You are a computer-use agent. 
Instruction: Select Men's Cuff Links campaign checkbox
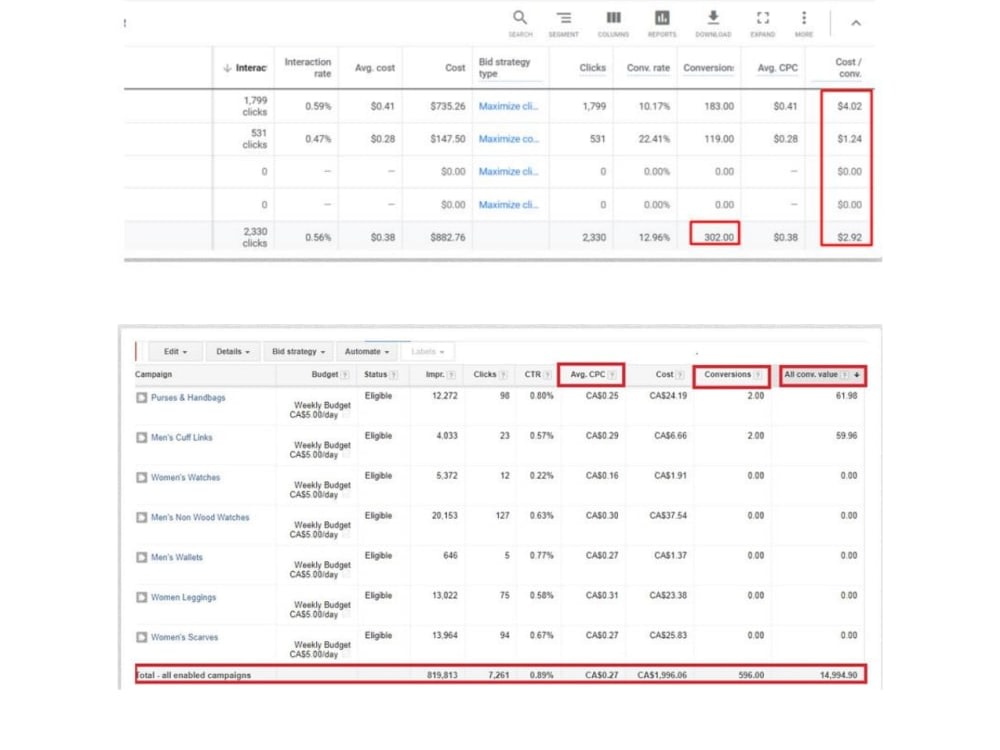(142, 438)
